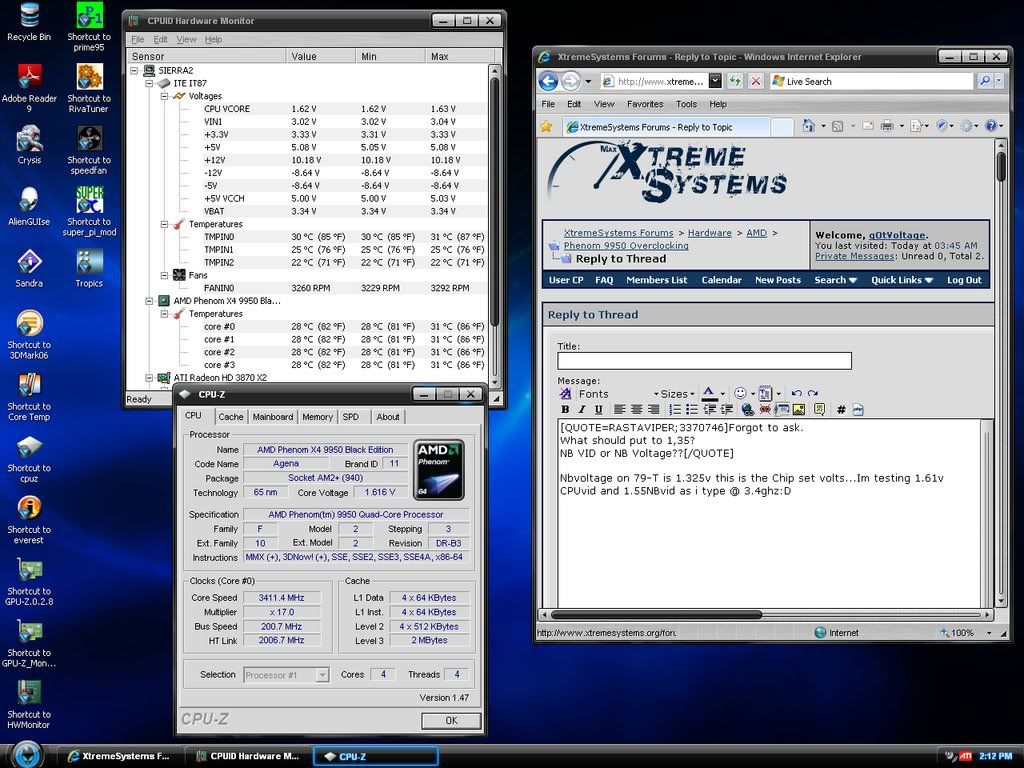
Task: Click the insert image icon in editor
Action: tap(799, 409)
